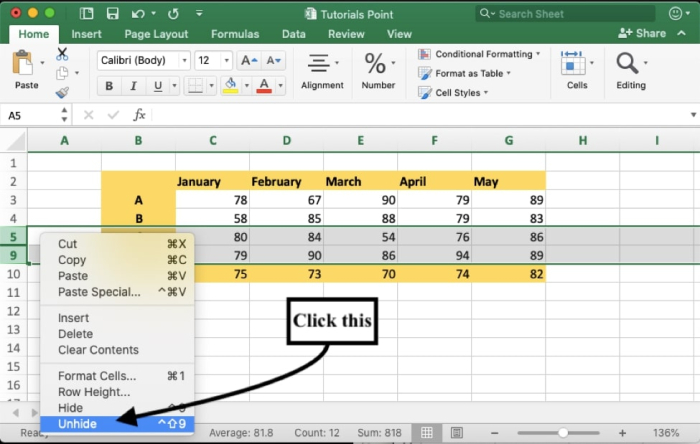Viewport: 700px width, 444px height.
Task: Open the font color dropdown arrow
Action: 281,86
